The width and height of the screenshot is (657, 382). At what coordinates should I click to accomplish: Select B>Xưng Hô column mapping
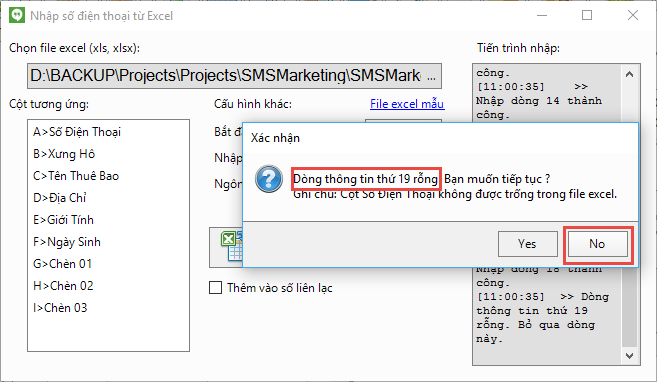[x=64, y=154]
